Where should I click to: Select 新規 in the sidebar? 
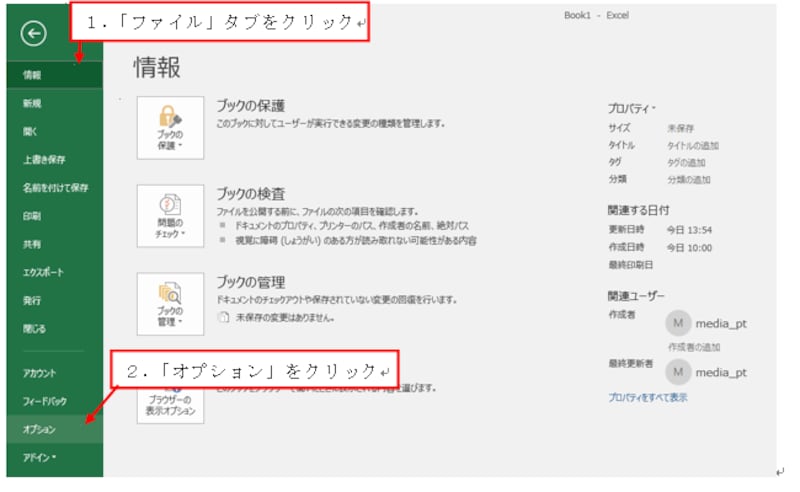click(x=55, y=103)
